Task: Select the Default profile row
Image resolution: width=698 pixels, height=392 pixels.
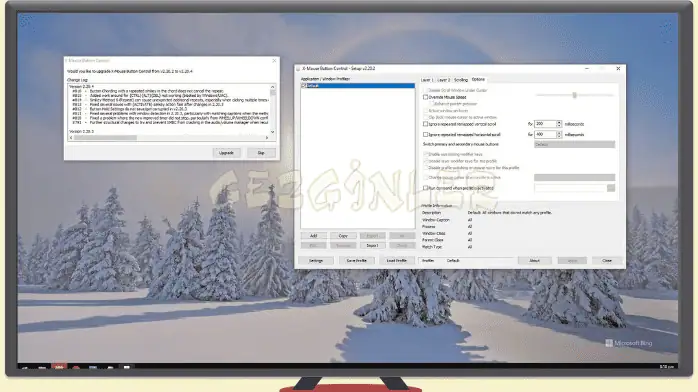Action: click(357, 85)
